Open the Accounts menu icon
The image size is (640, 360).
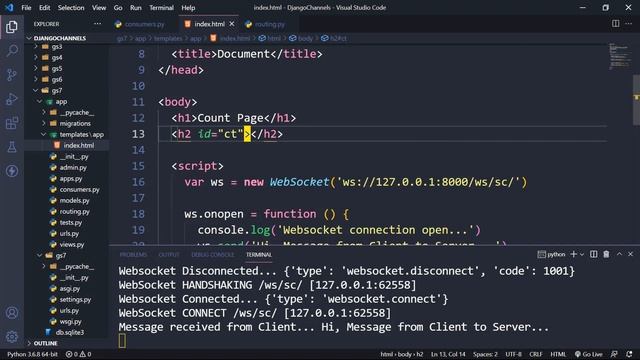point(12,313)
